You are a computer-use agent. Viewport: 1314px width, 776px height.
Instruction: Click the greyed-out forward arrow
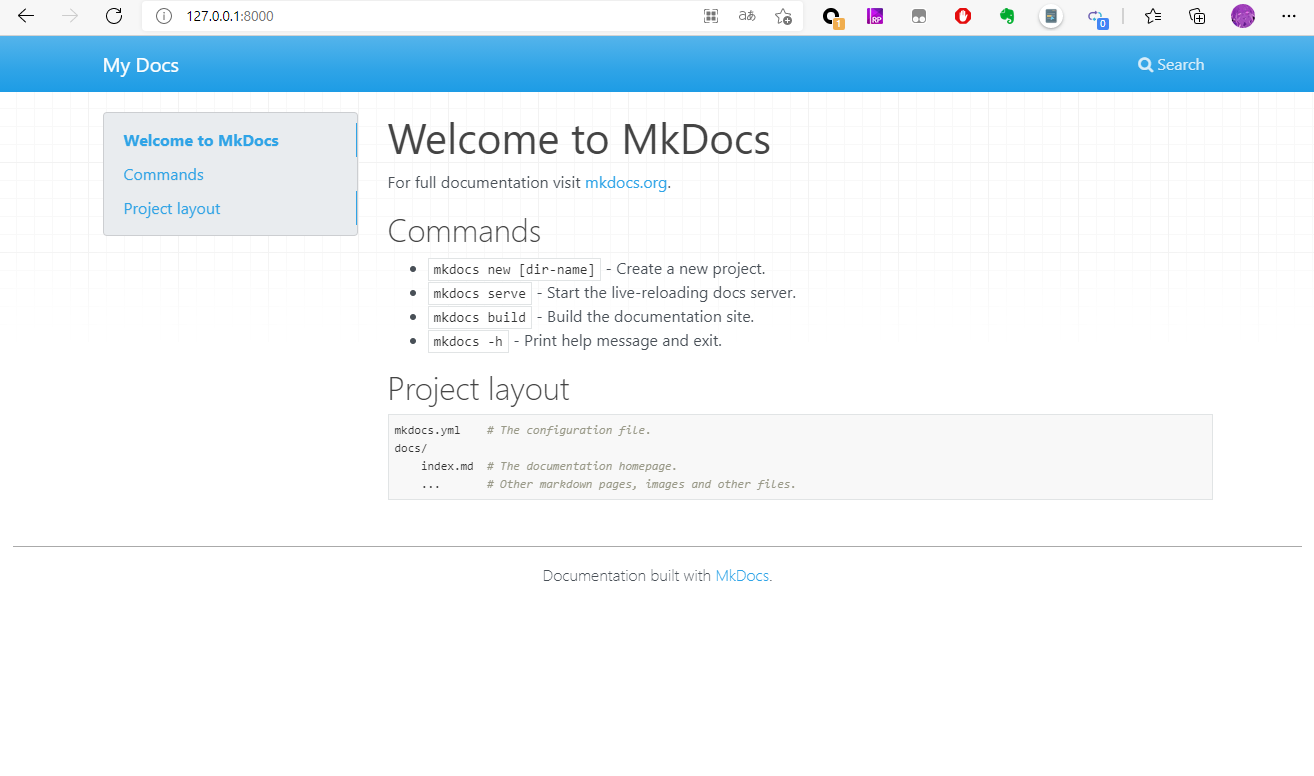pyautogui.click(x=70, y=16)
